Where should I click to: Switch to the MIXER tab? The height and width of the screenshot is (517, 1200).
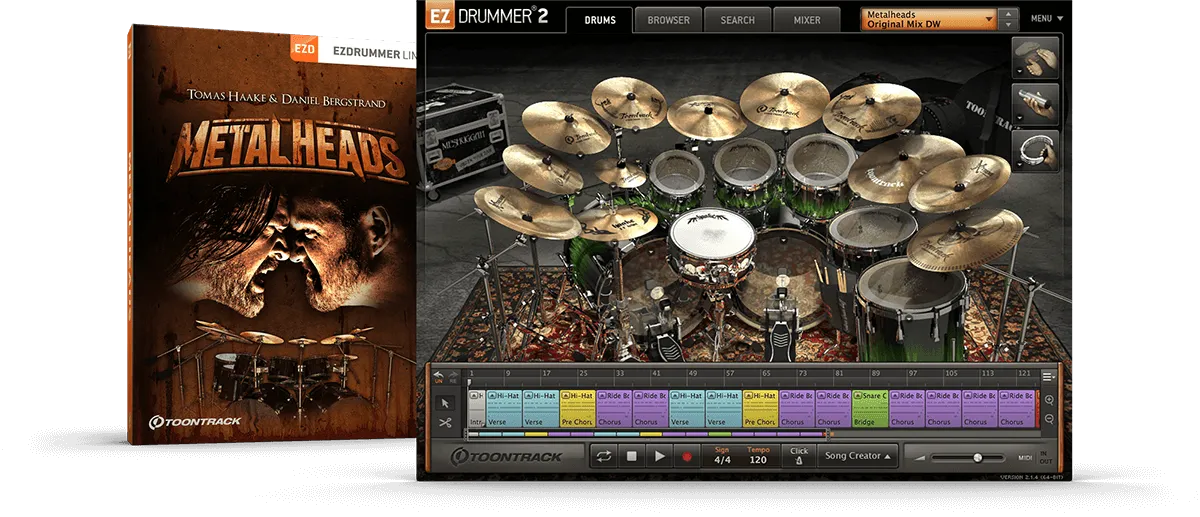807,20
